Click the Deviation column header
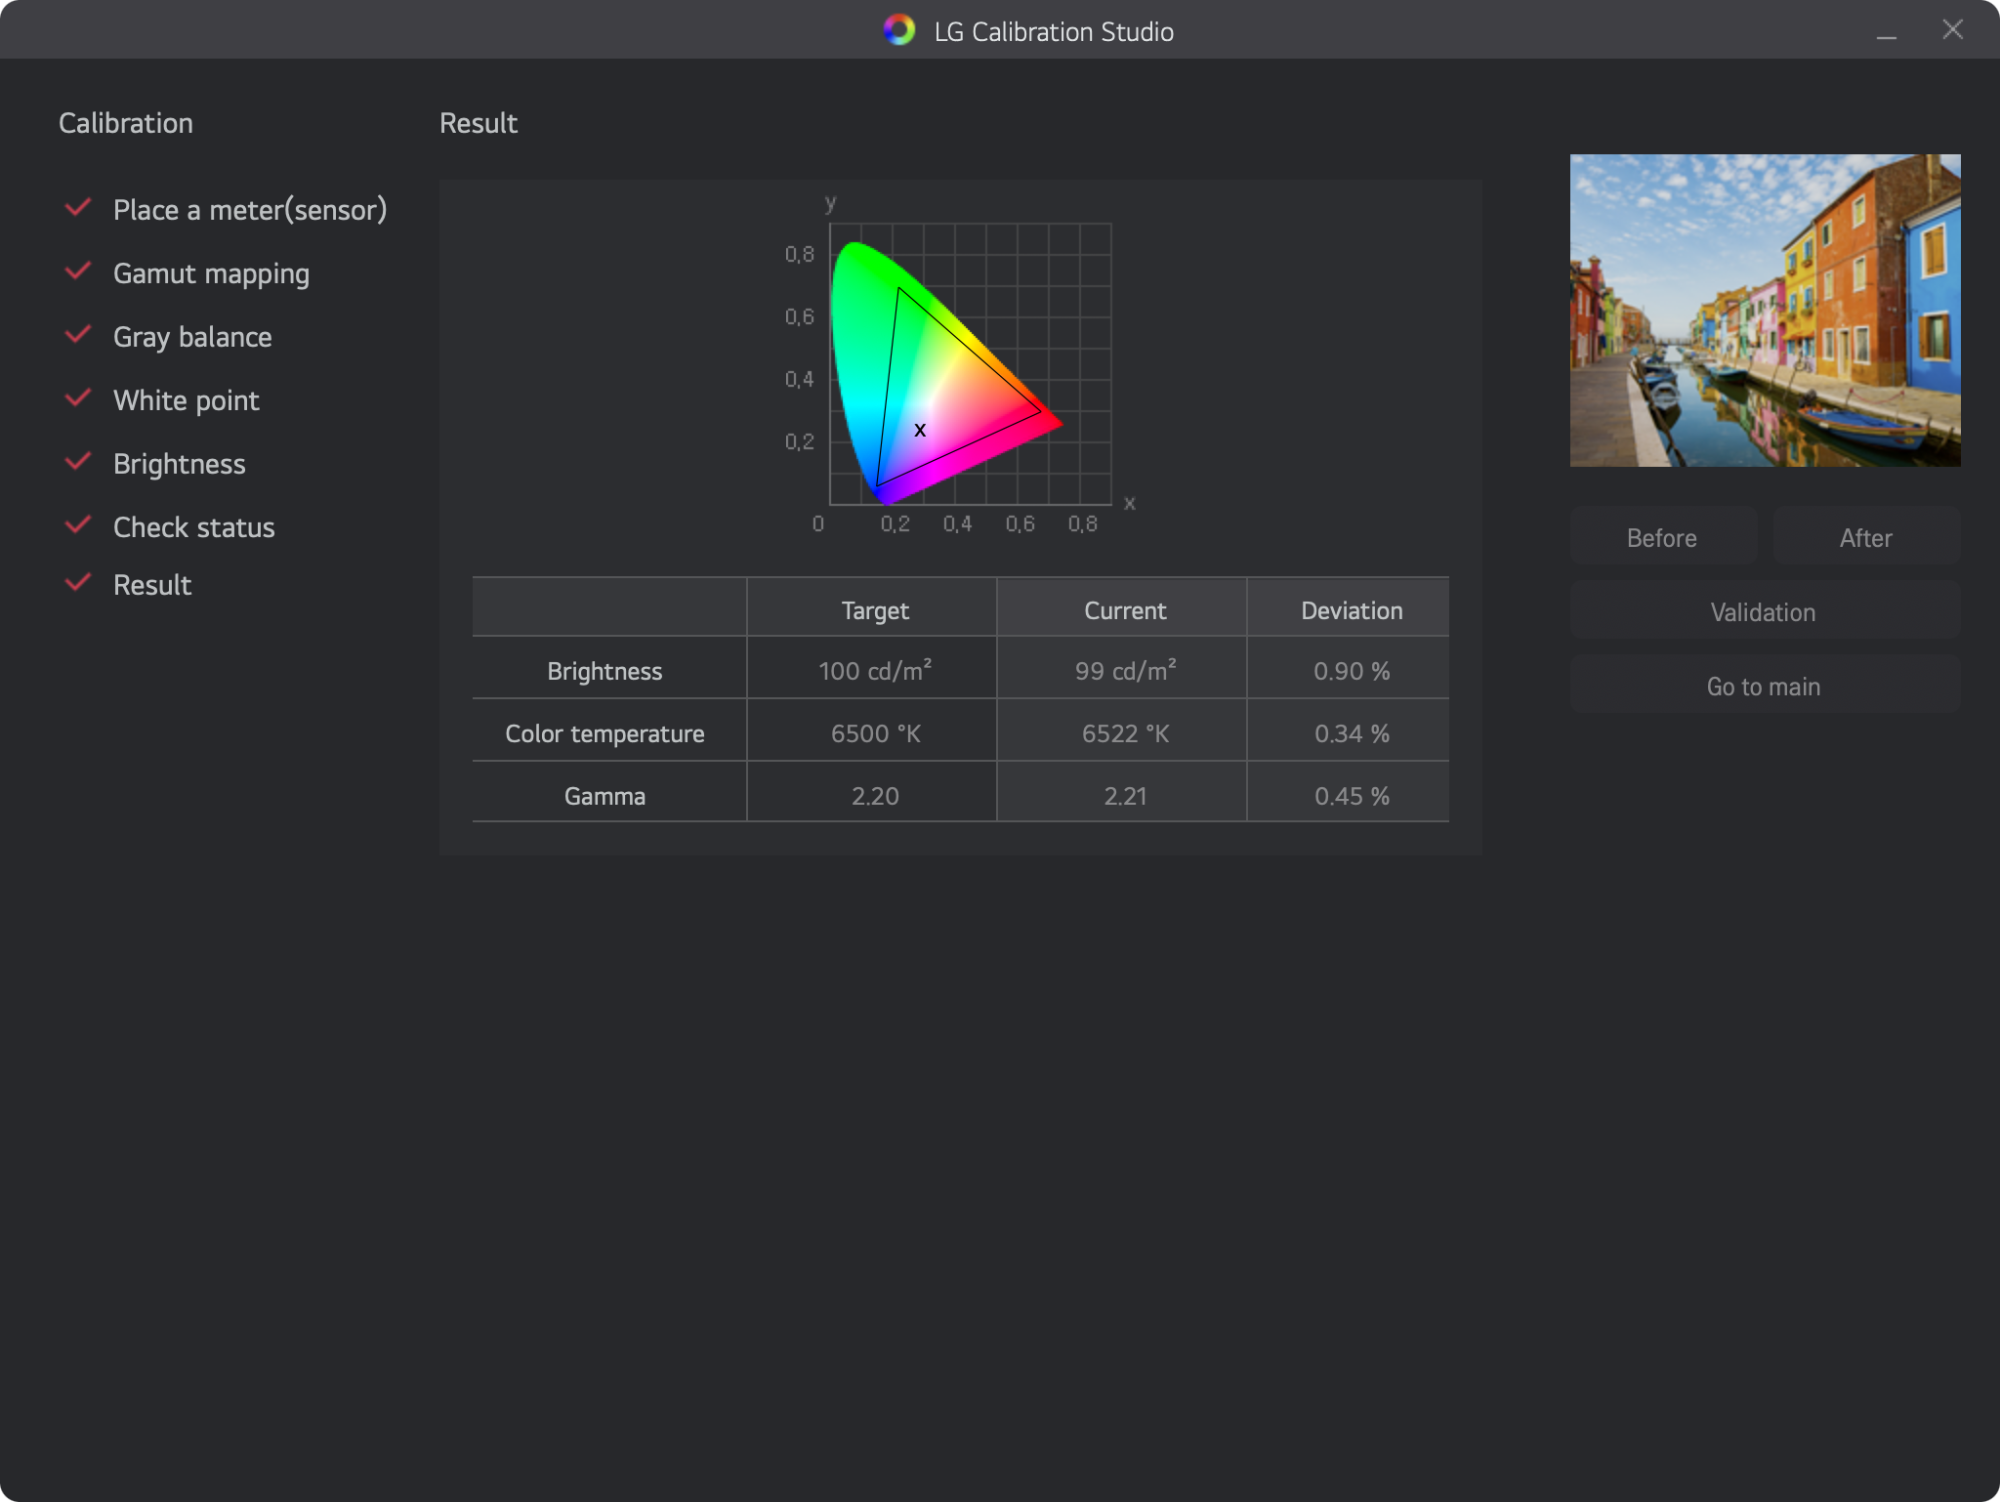 point(1351,610)
